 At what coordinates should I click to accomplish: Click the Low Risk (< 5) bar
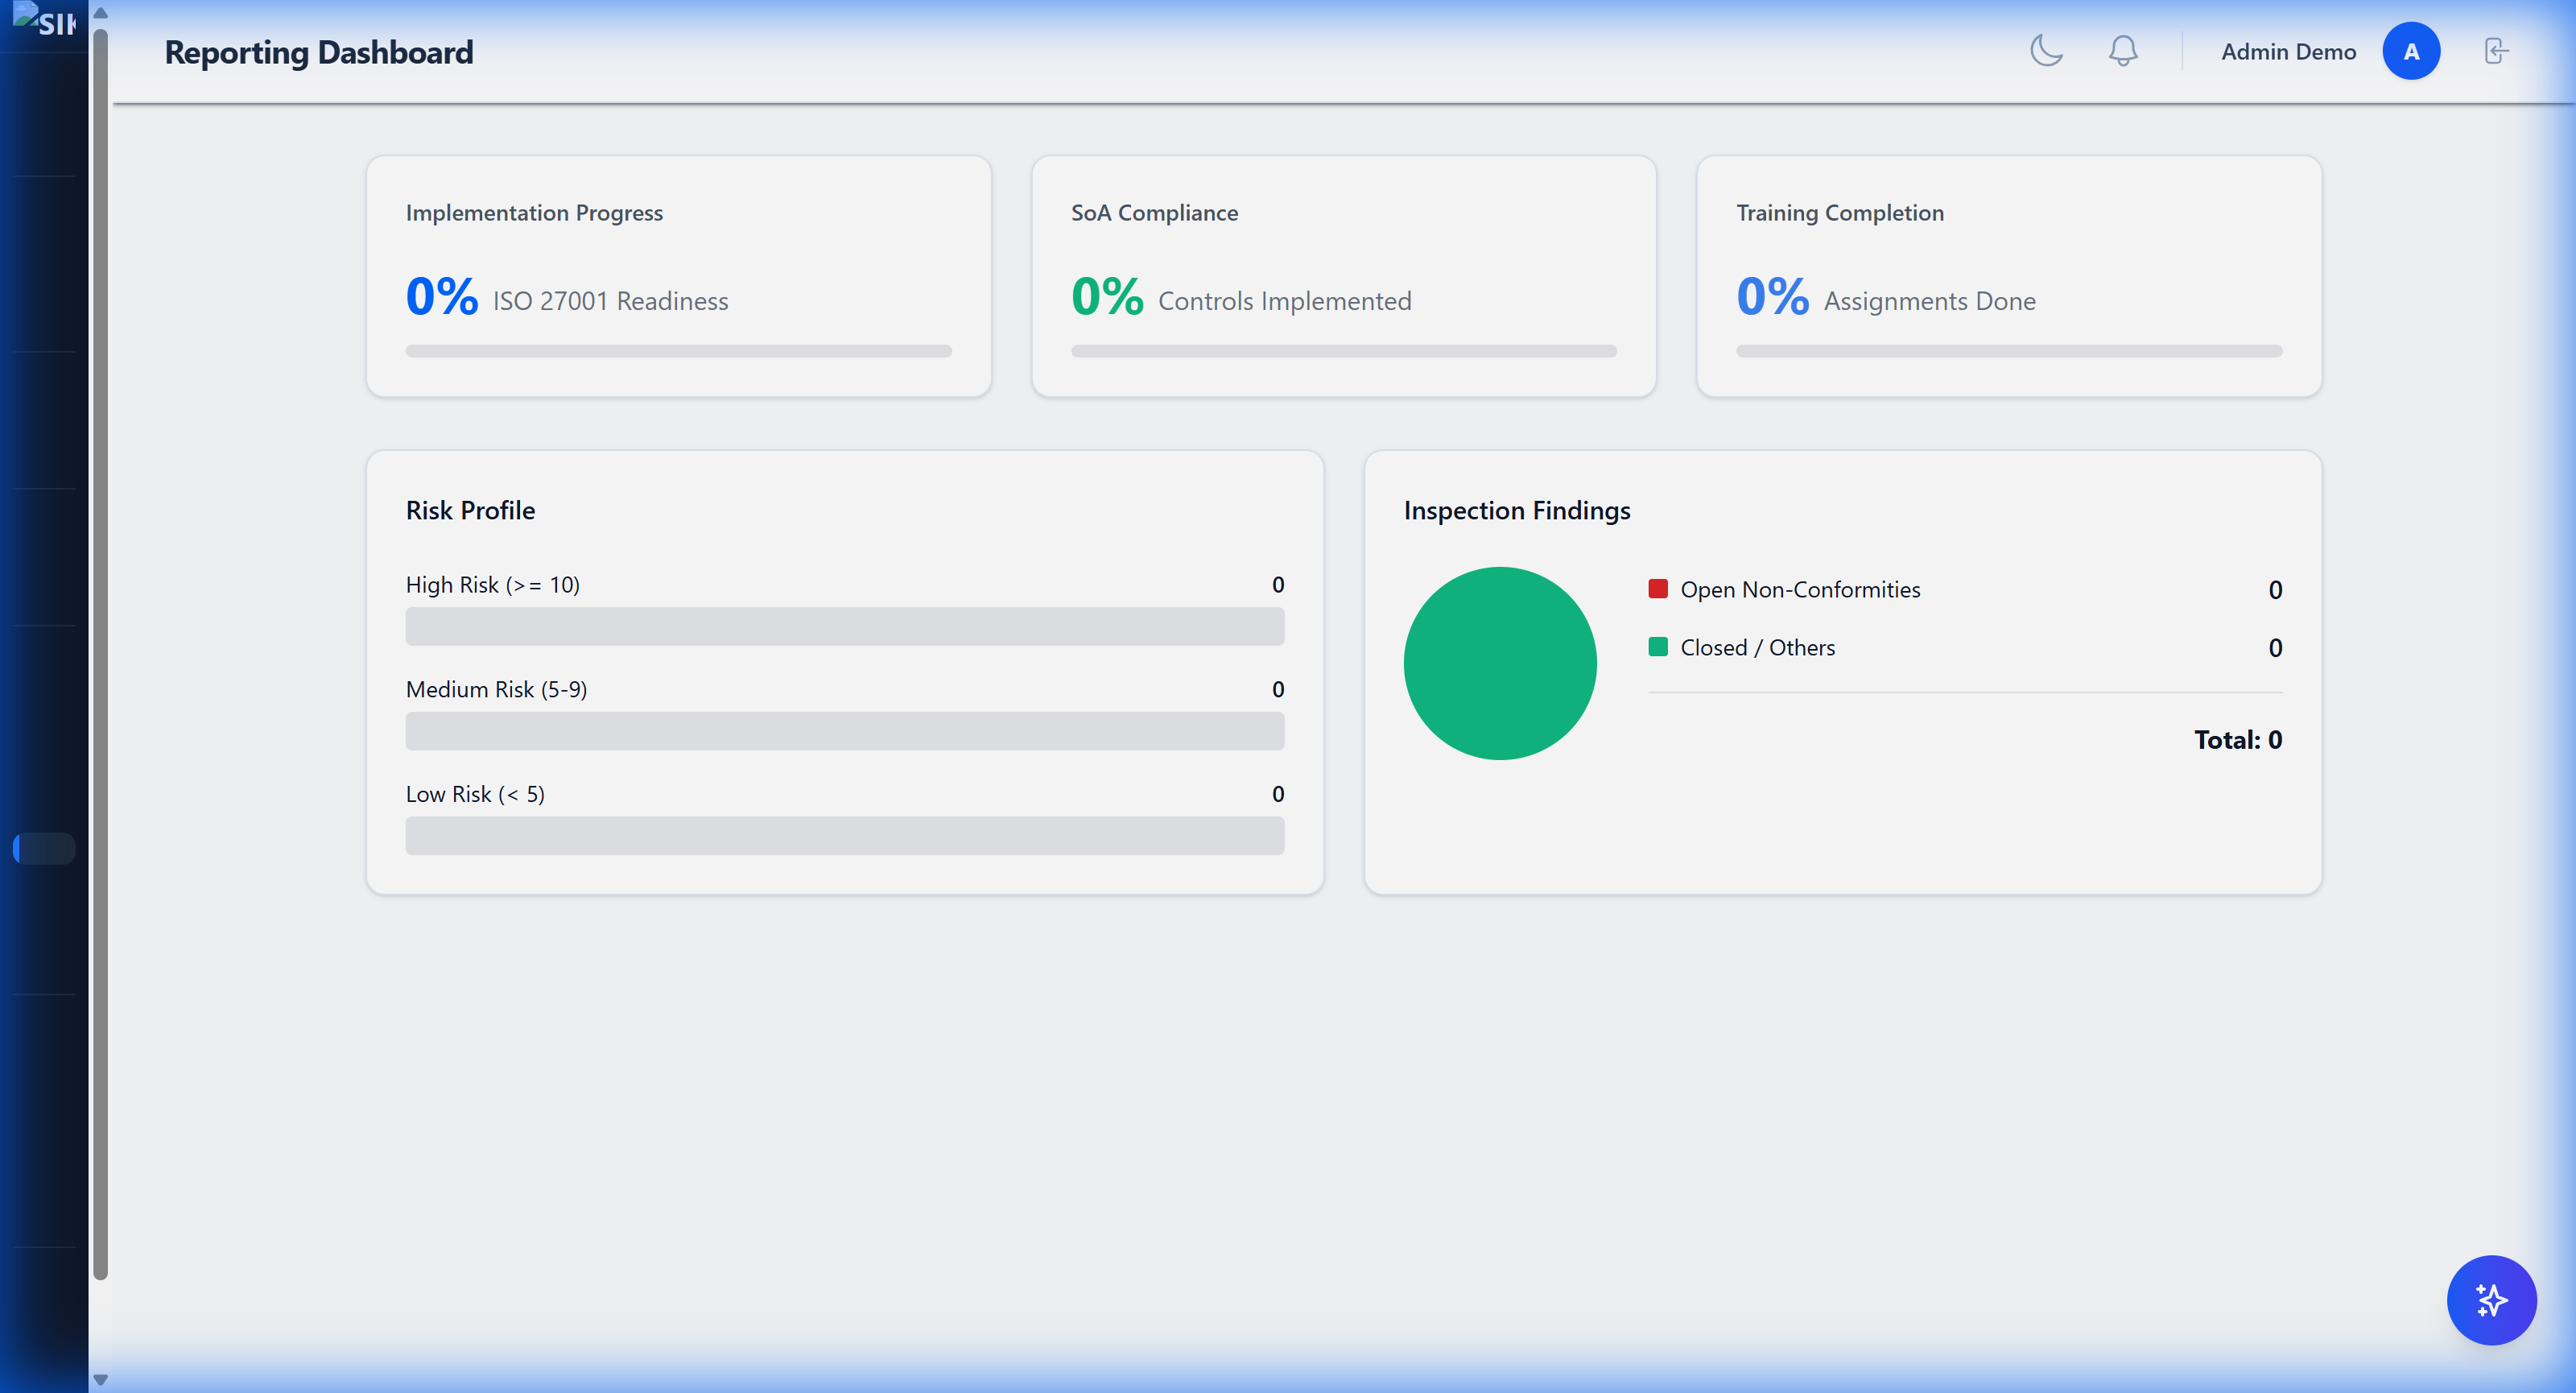(844, 835)
